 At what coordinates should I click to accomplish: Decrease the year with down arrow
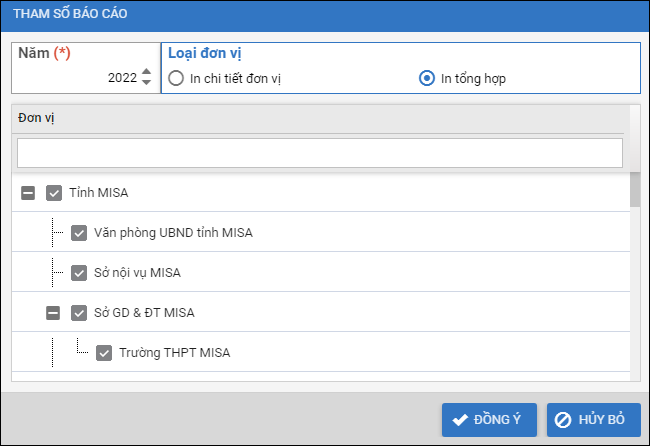coord(147,83)
